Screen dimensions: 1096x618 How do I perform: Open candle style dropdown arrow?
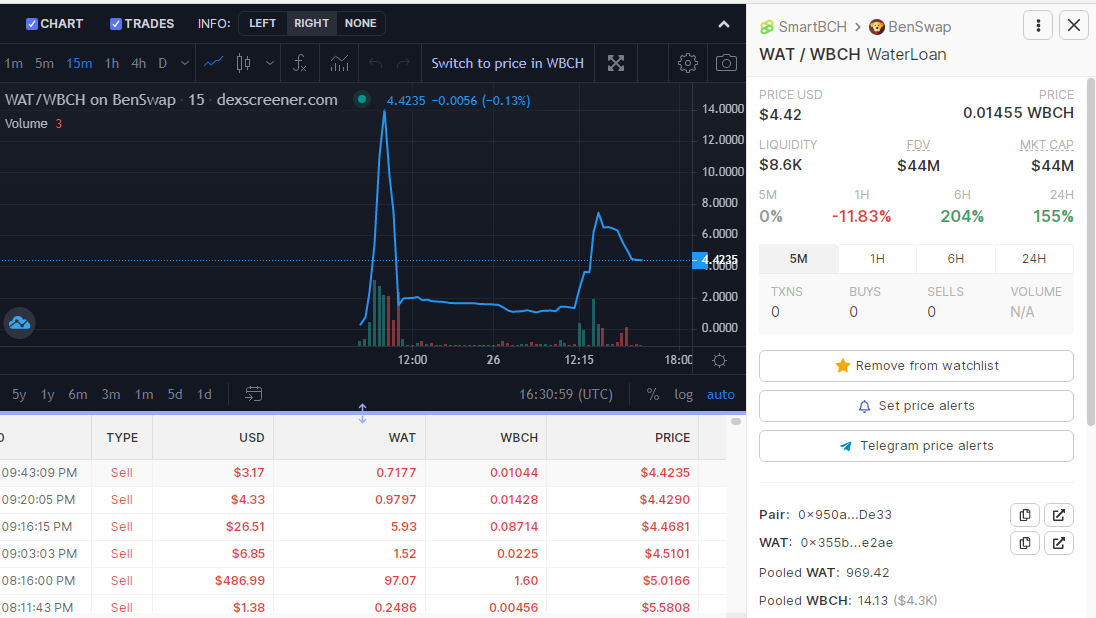tap(269, 64)
